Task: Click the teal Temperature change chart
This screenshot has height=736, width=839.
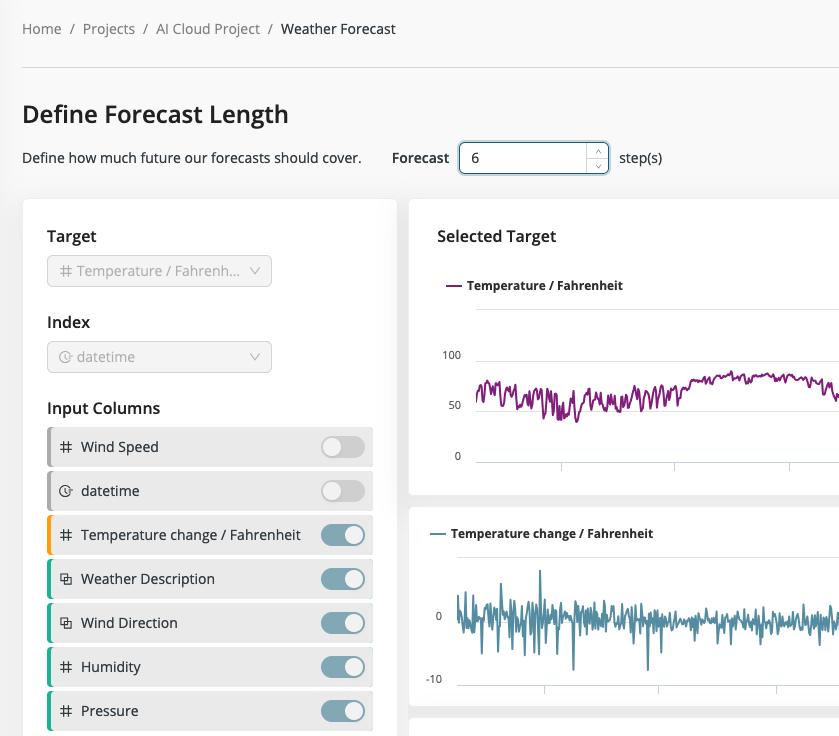Action: [647, 620]
